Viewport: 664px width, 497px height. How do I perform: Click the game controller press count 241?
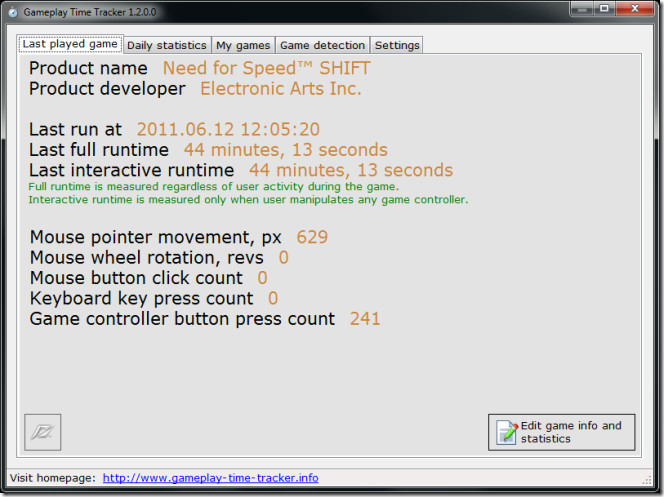[x=365, y=319]
